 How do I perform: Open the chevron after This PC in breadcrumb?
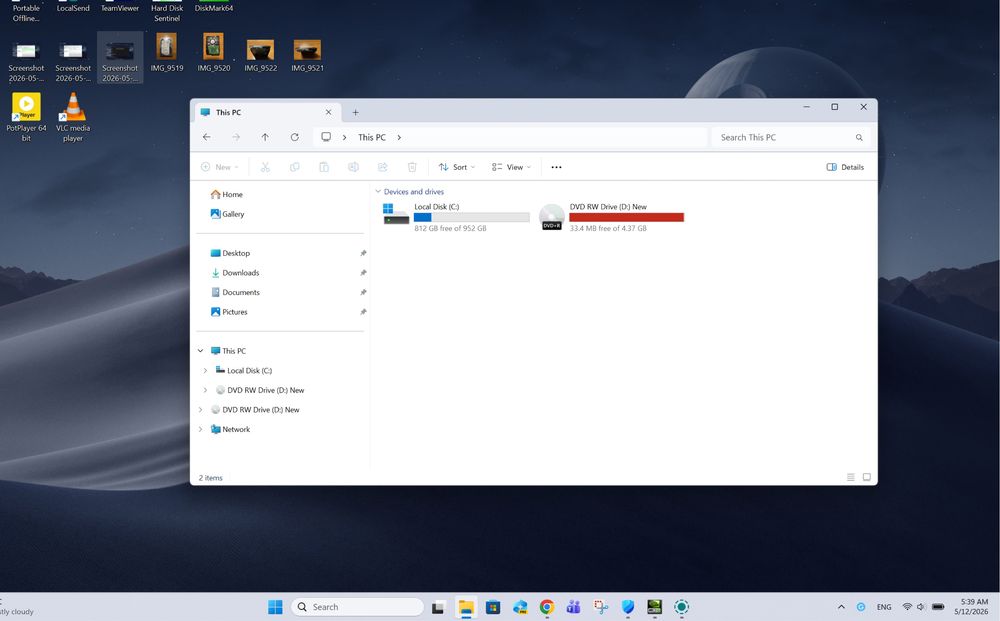[x=399, y=137]
